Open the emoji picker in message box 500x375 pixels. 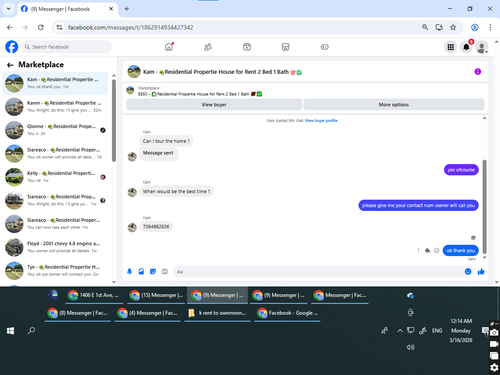(468, 272)
